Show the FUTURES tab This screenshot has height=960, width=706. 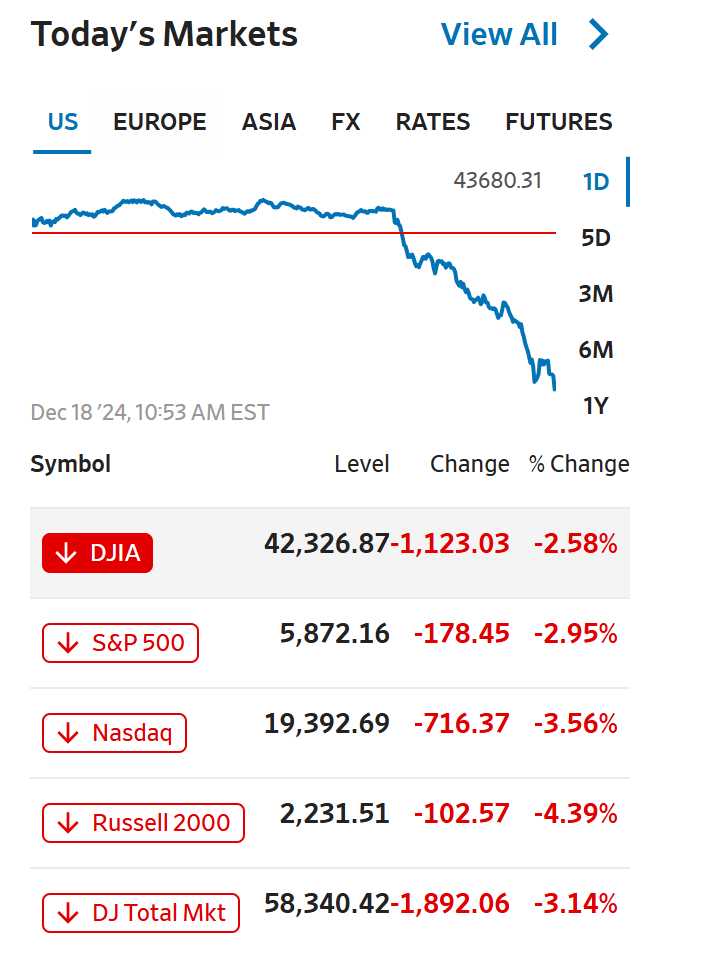point(559,122)
